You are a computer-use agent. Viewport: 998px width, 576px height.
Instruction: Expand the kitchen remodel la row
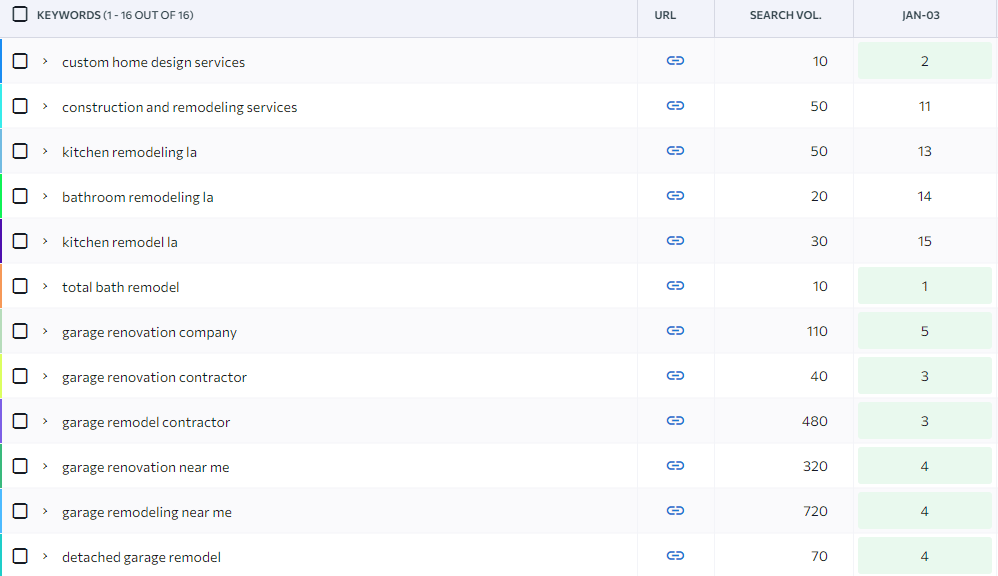coord(45,241)
